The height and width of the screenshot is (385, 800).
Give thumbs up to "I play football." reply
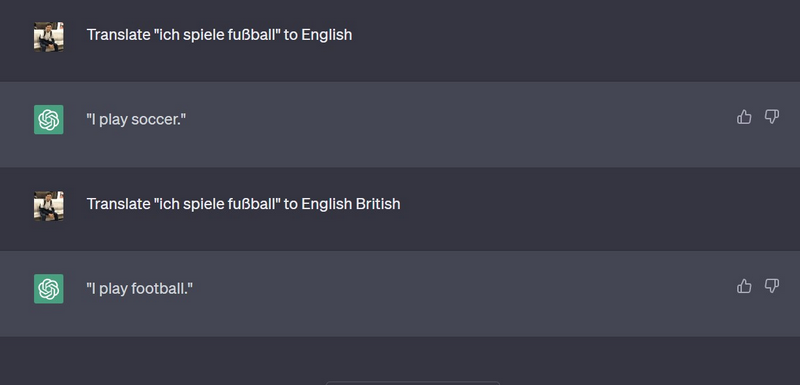pos(744,287)
